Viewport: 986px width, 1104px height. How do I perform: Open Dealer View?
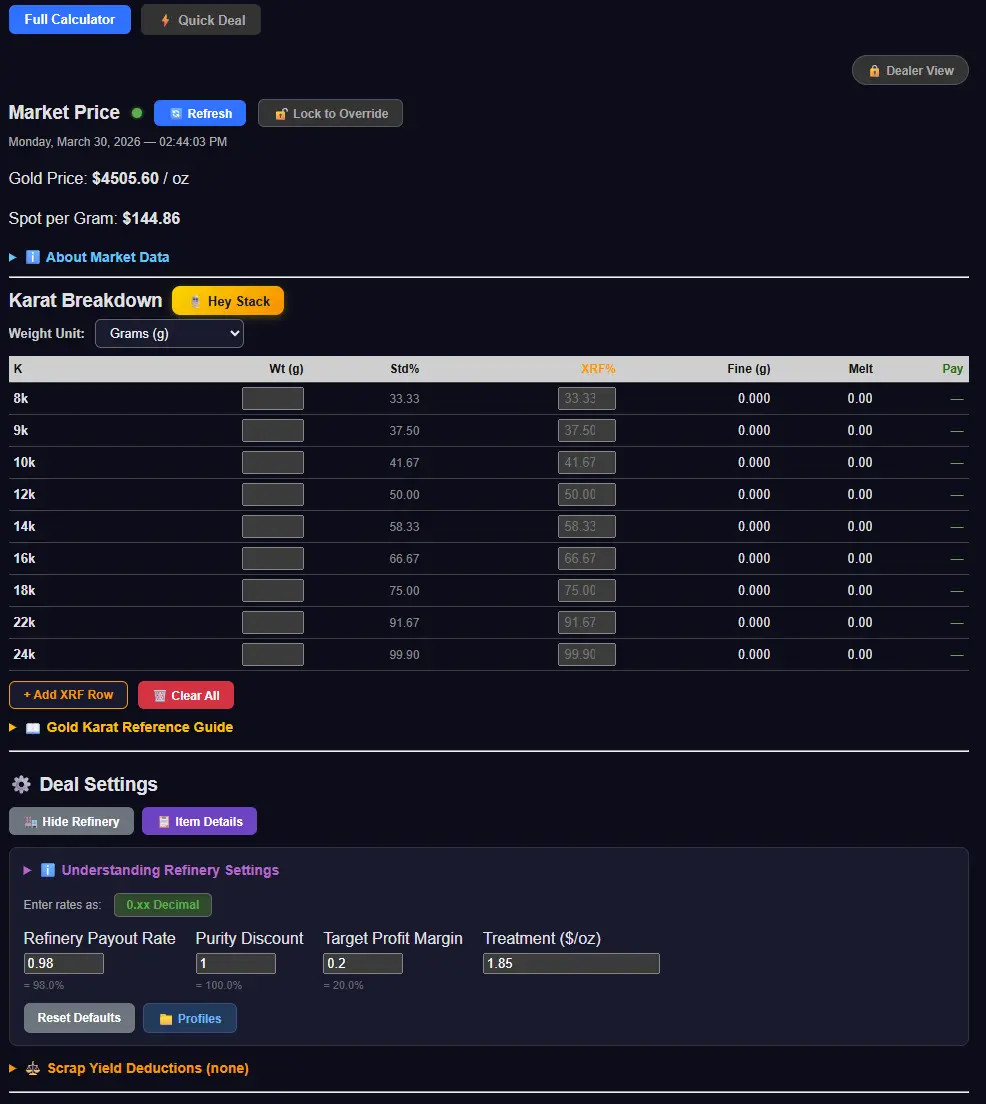click(x=910, y=70)
